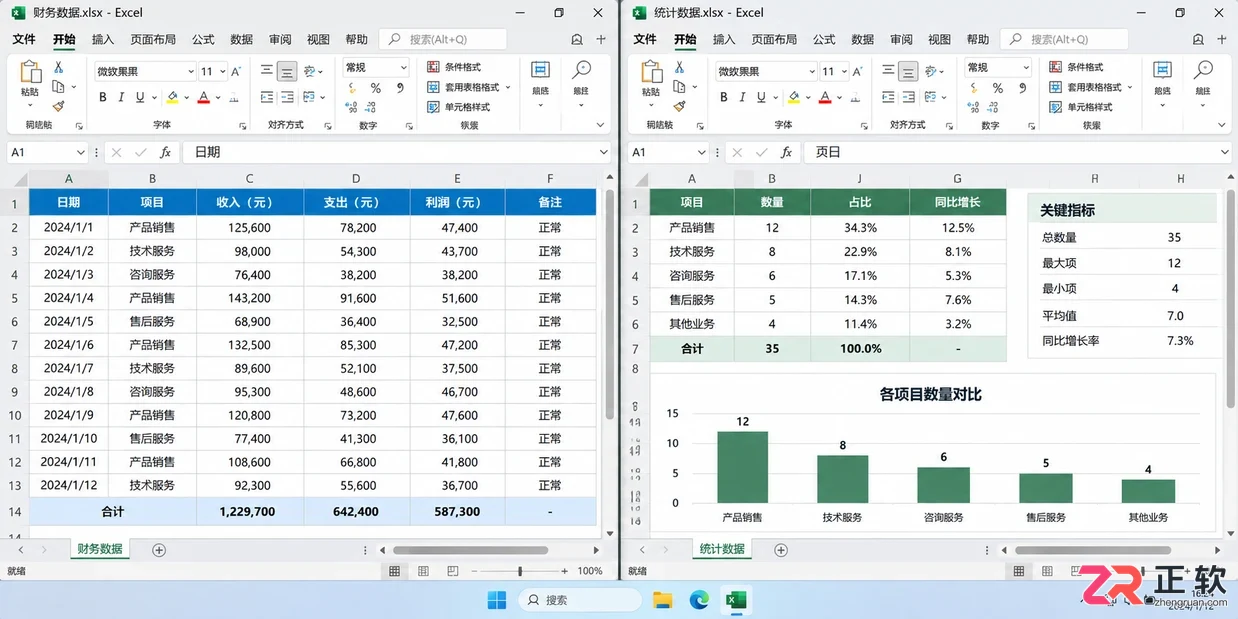Open the 文件 menu in 财务数据 window
This screenshot has height=619, width=1238.
pos(24,39)
